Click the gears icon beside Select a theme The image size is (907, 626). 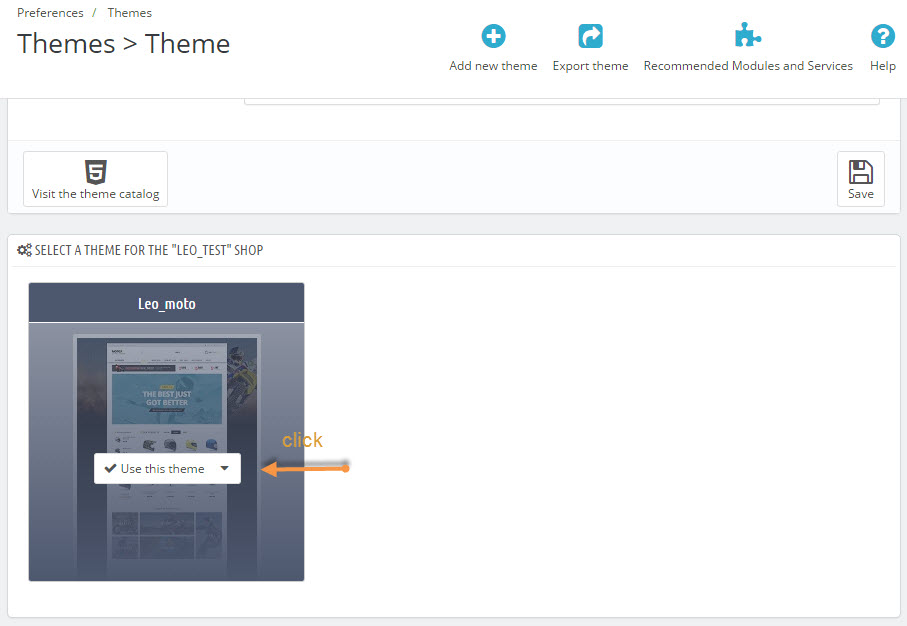[24, 250]
